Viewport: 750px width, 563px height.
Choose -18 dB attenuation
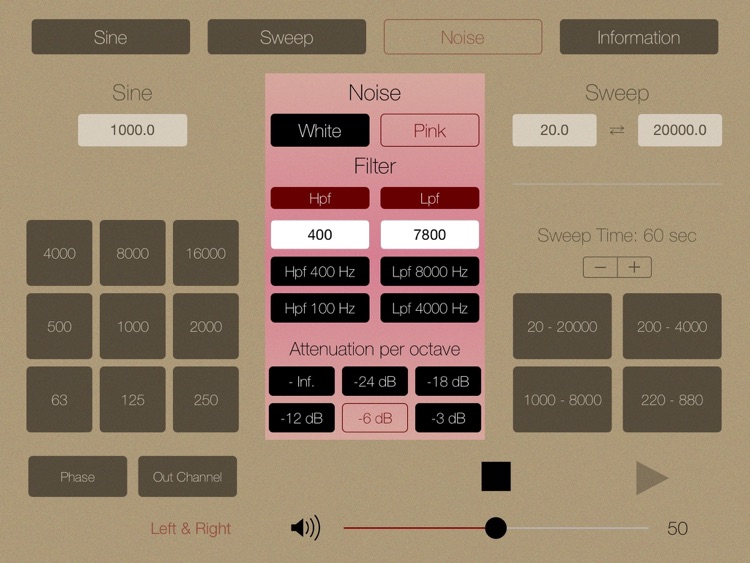click(x=448, y=381)
